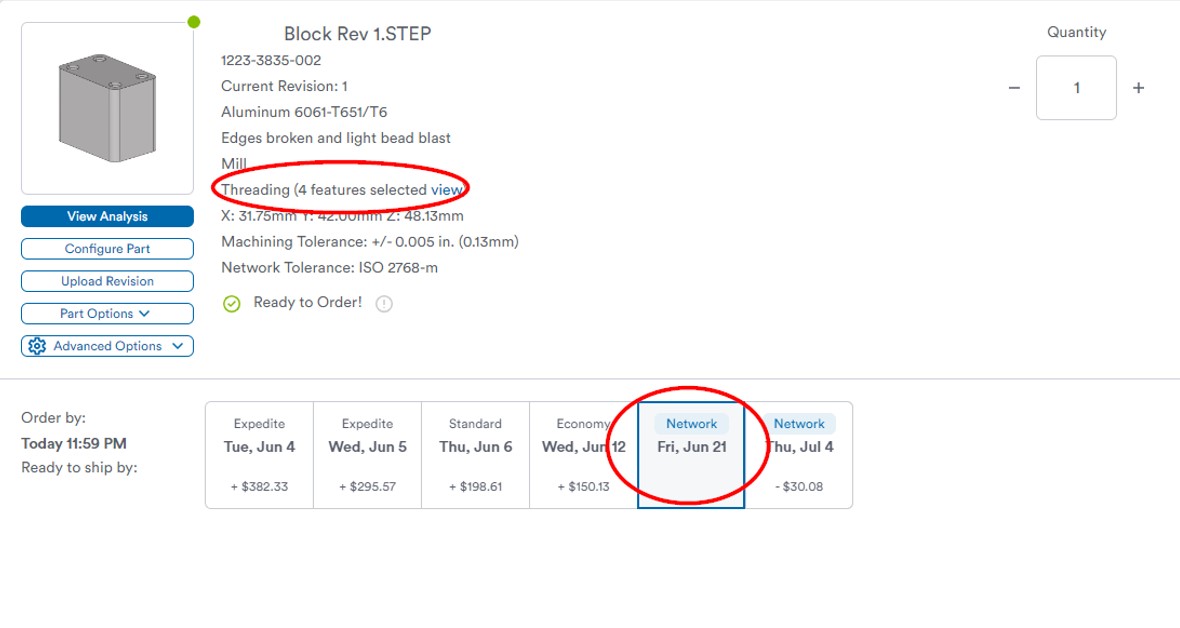The width and height of the screenshot is (1180, 628).
Task: Select the Expedite Wed, Jun 5 shipping option
Action: [x=367, y=452]
